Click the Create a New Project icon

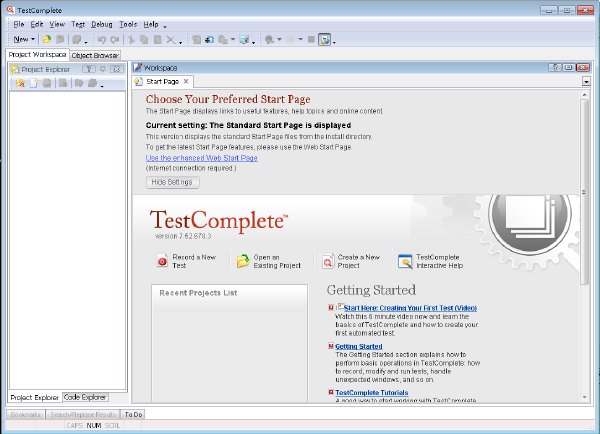[x=328, y=261]
